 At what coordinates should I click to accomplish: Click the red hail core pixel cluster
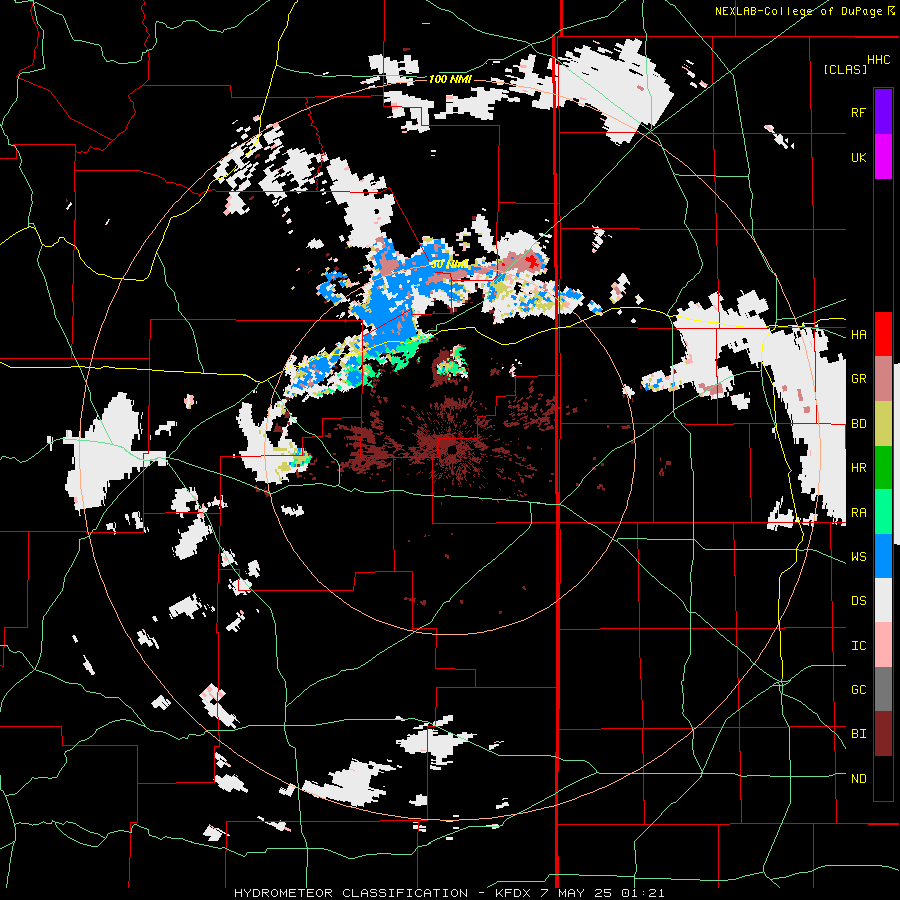(533, 262)
